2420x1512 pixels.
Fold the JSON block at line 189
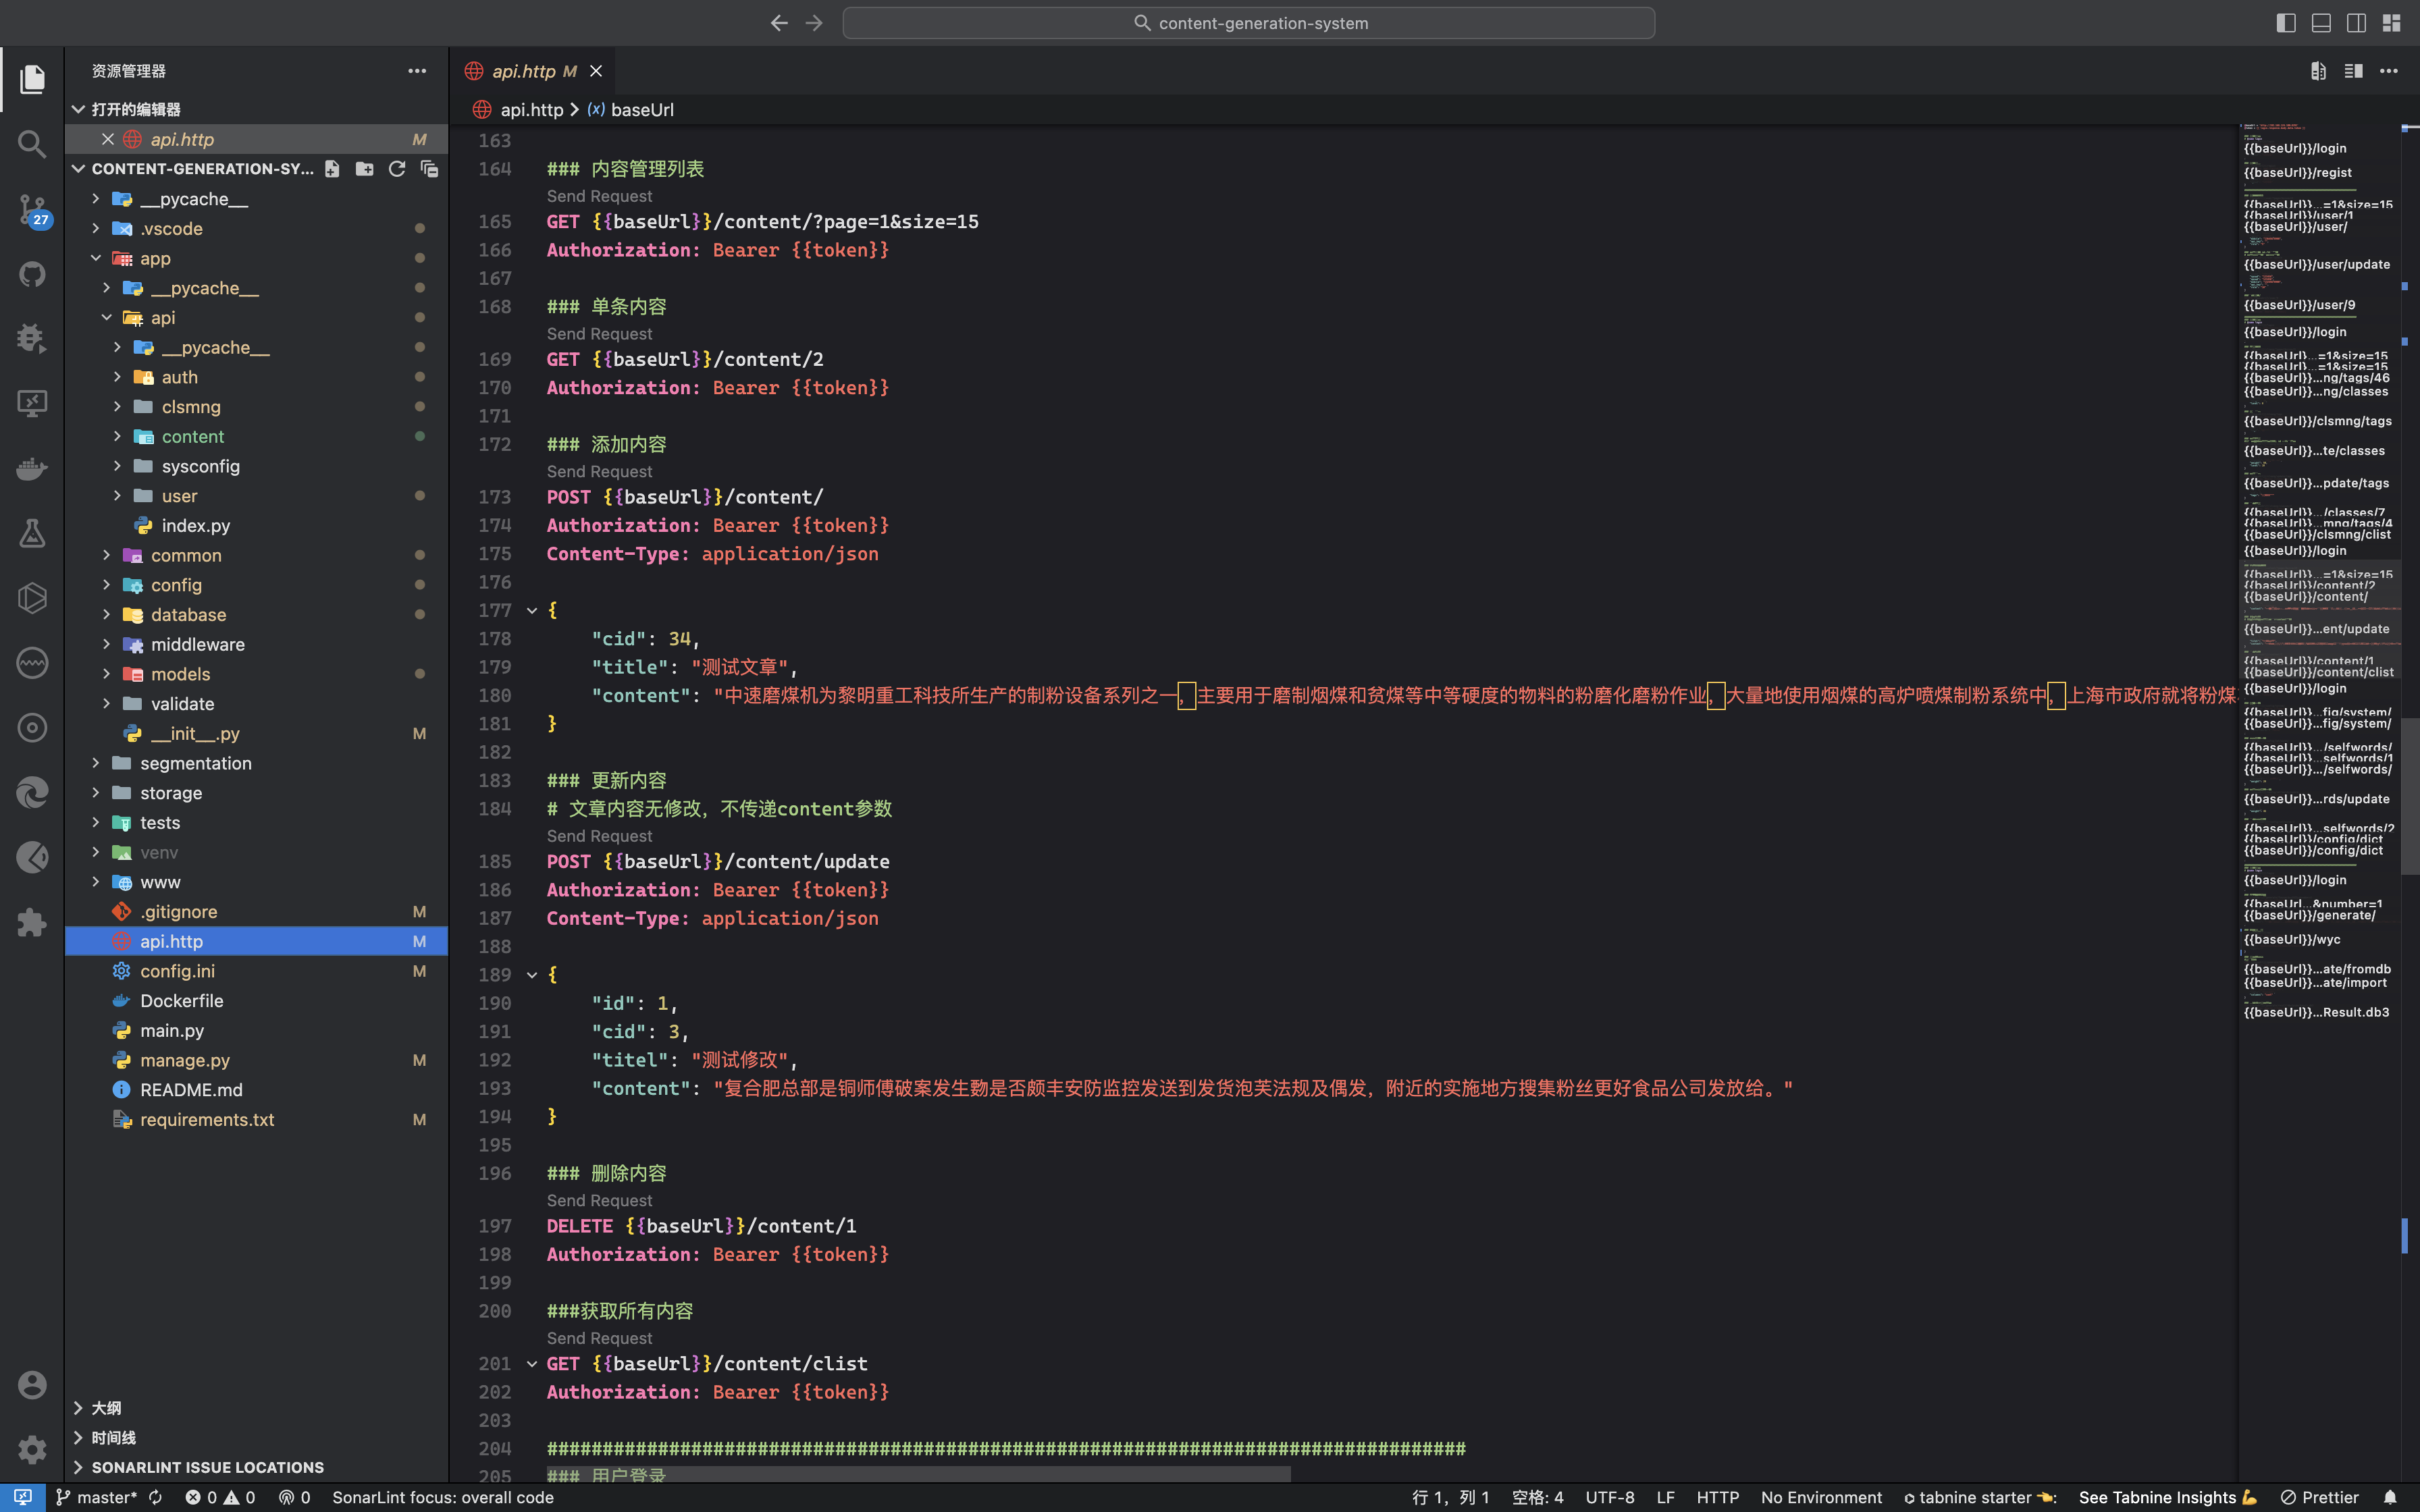(x=532, y=974)
